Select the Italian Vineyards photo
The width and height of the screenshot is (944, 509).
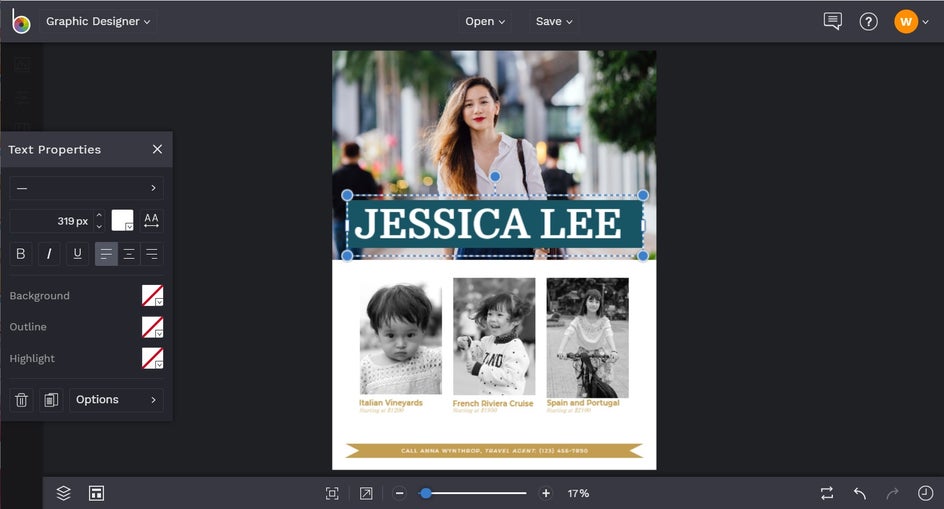[400, 339]
